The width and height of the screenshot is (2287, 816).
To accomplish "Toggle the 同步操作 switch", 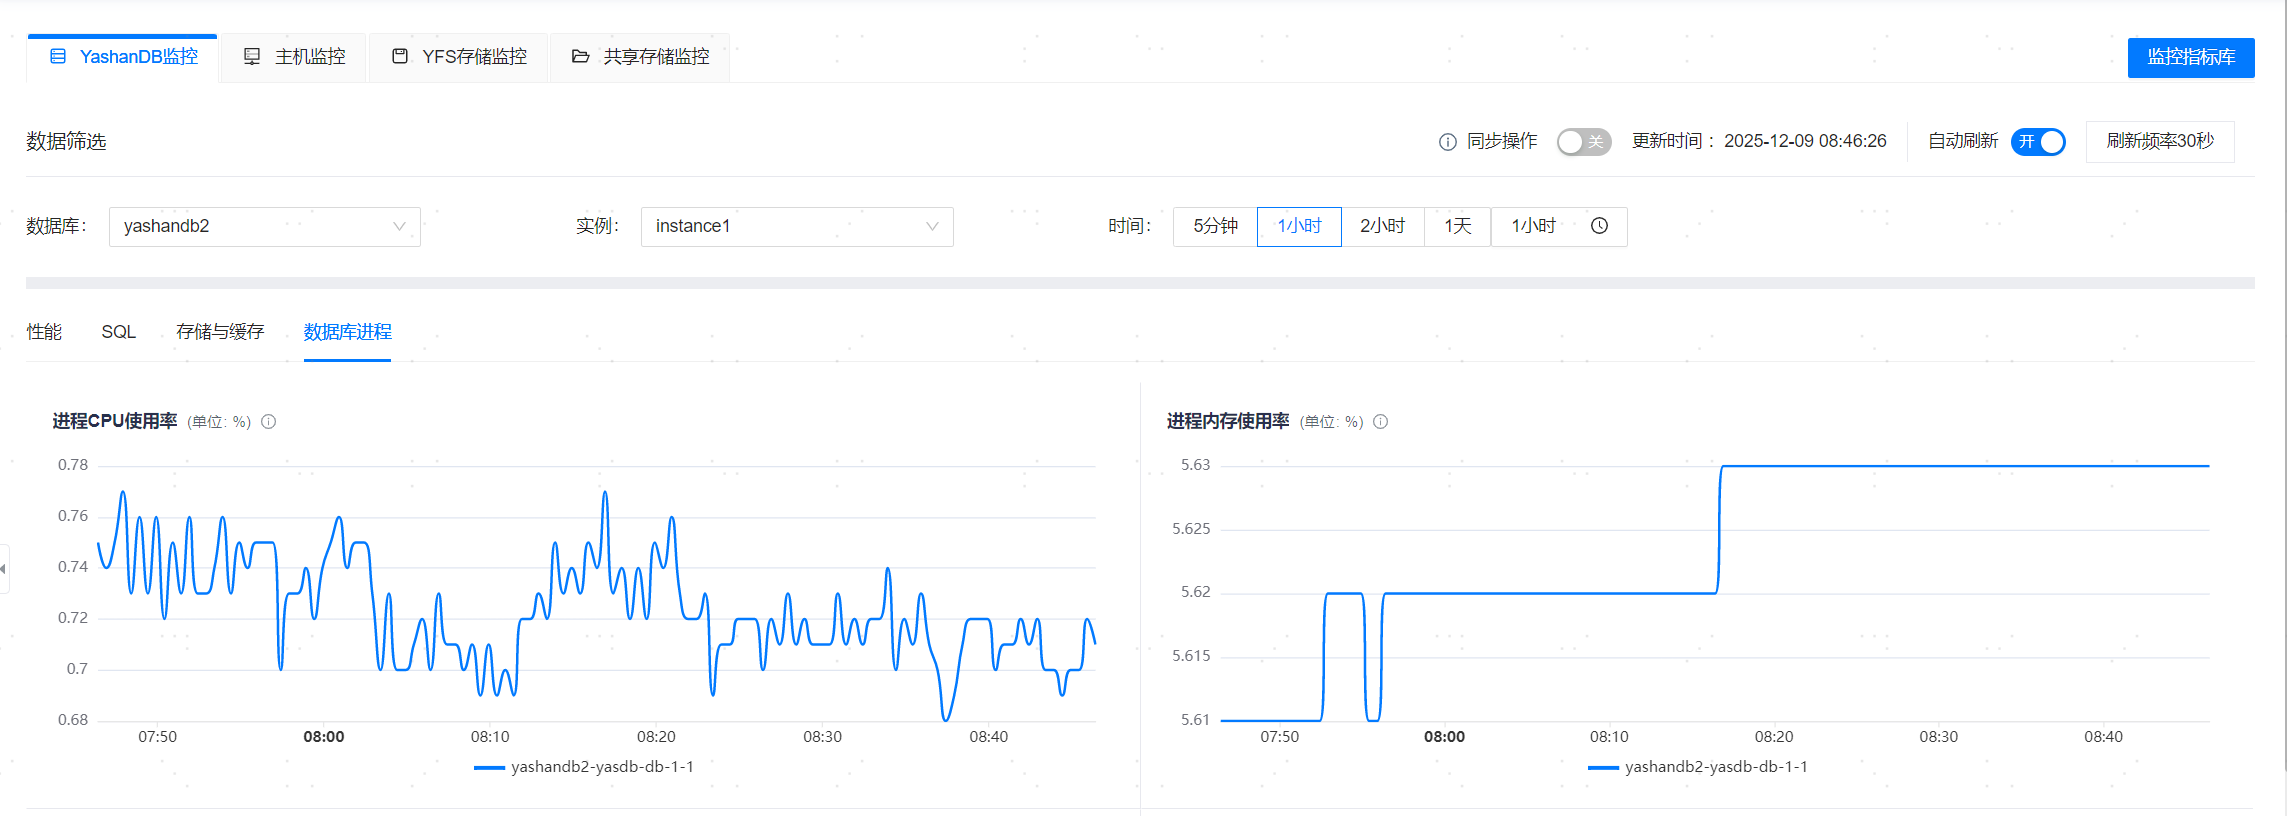I will click(1583, 142).
